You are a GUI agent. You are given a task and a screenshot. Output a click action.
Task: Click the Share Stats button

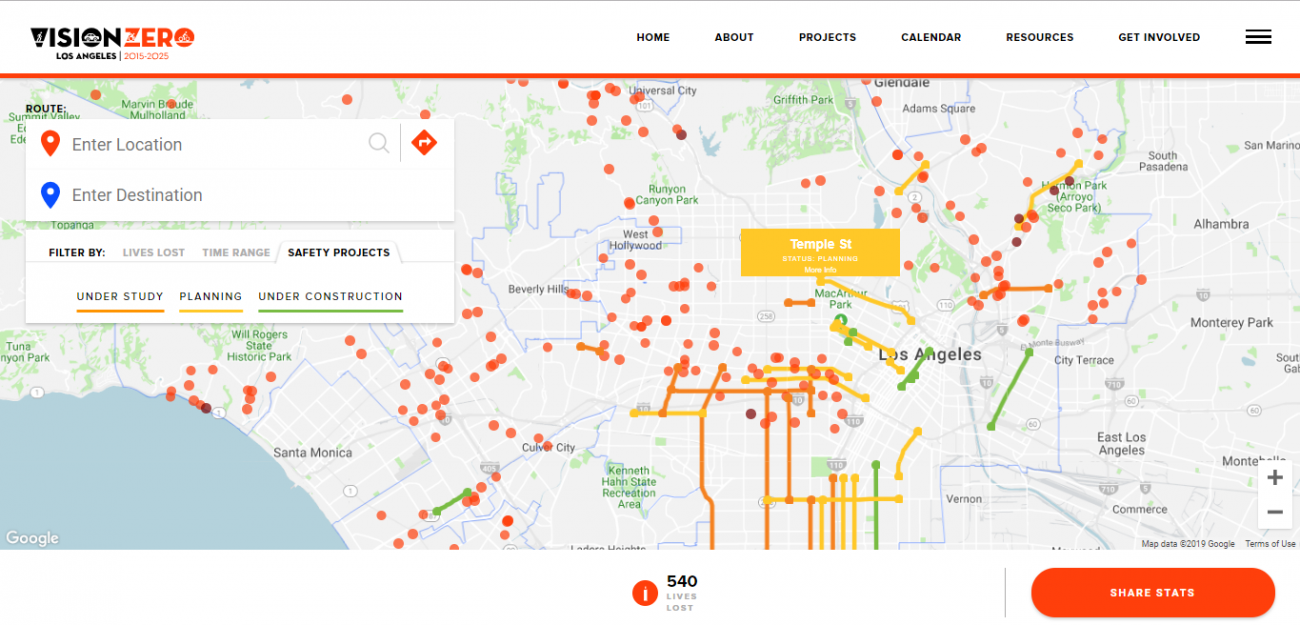[x=1153, y=593]
